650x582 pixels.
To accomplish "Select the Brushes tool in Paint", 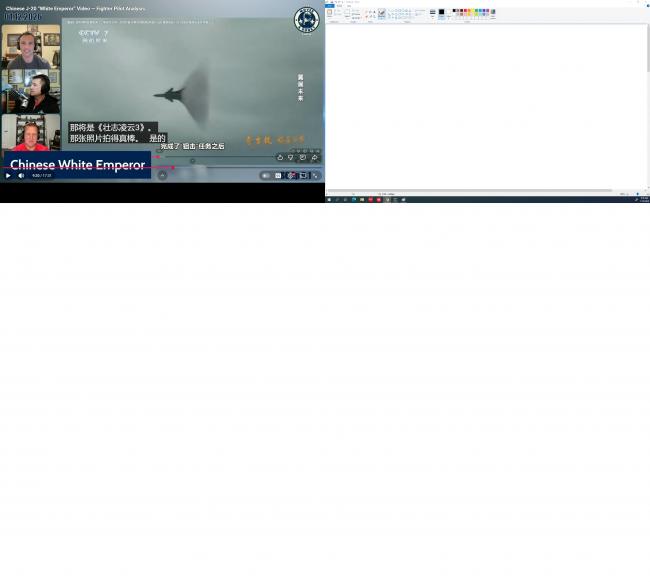I will pyautogui.click(x=381, y=13).
